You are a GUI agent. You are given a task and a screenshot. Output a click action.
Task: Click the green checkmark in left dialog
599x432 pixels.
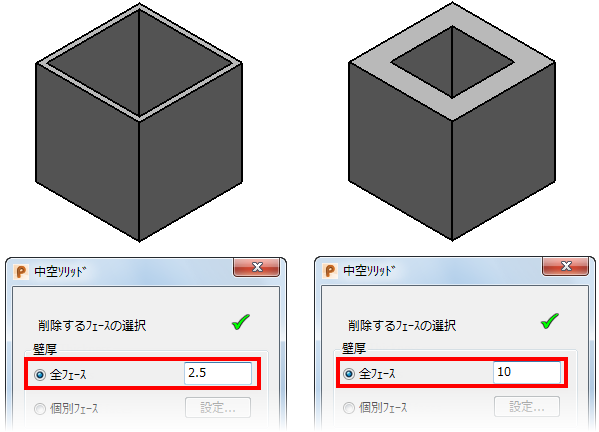point(241,322)
